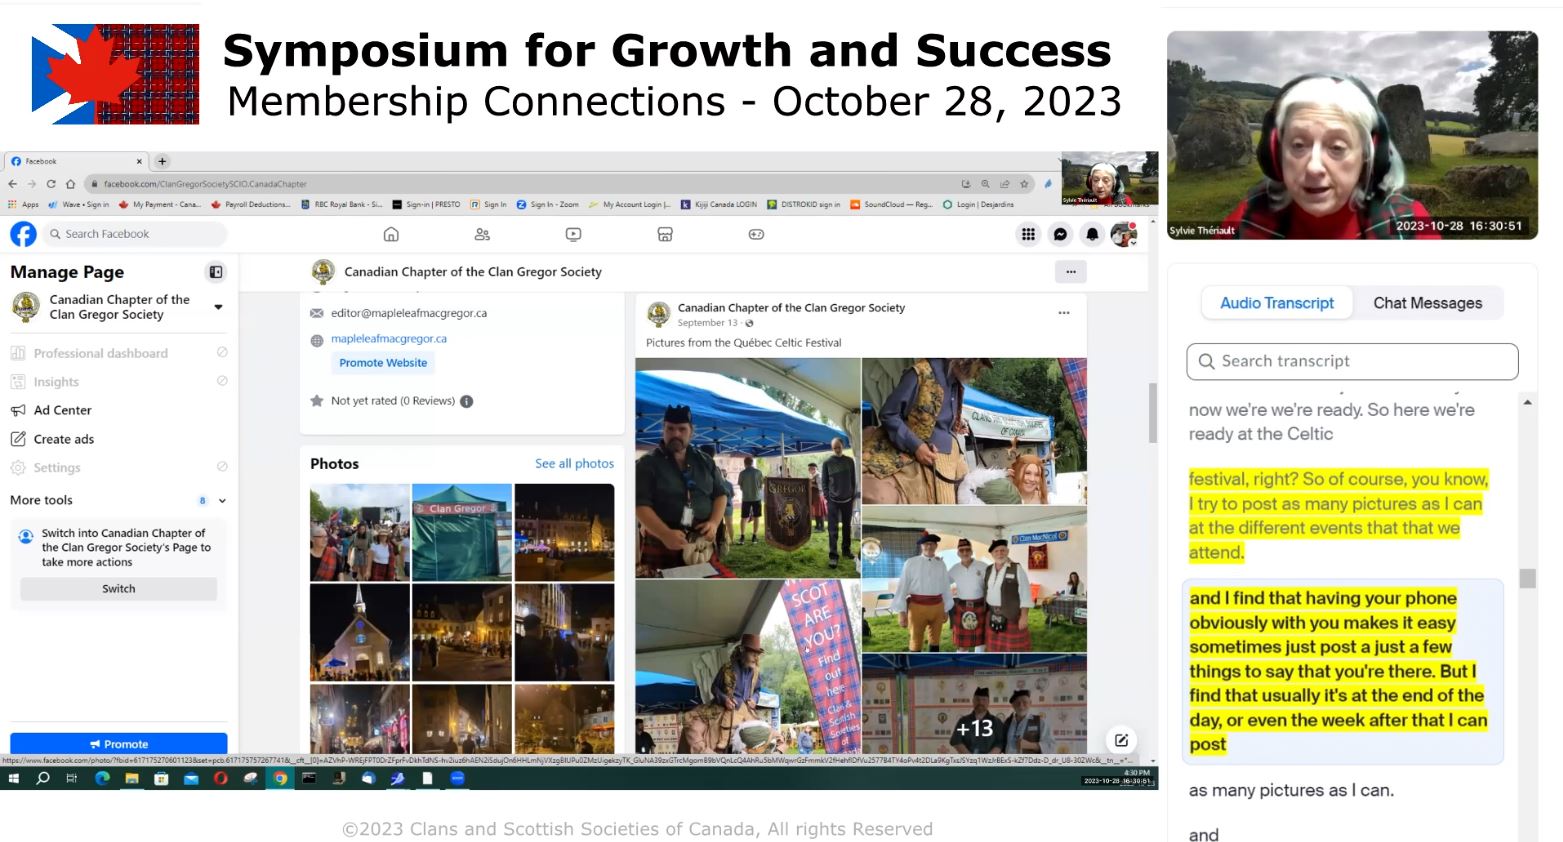Collapse the Manage Page sidebar icon
1563x842 pixels.
click(215, 272)
